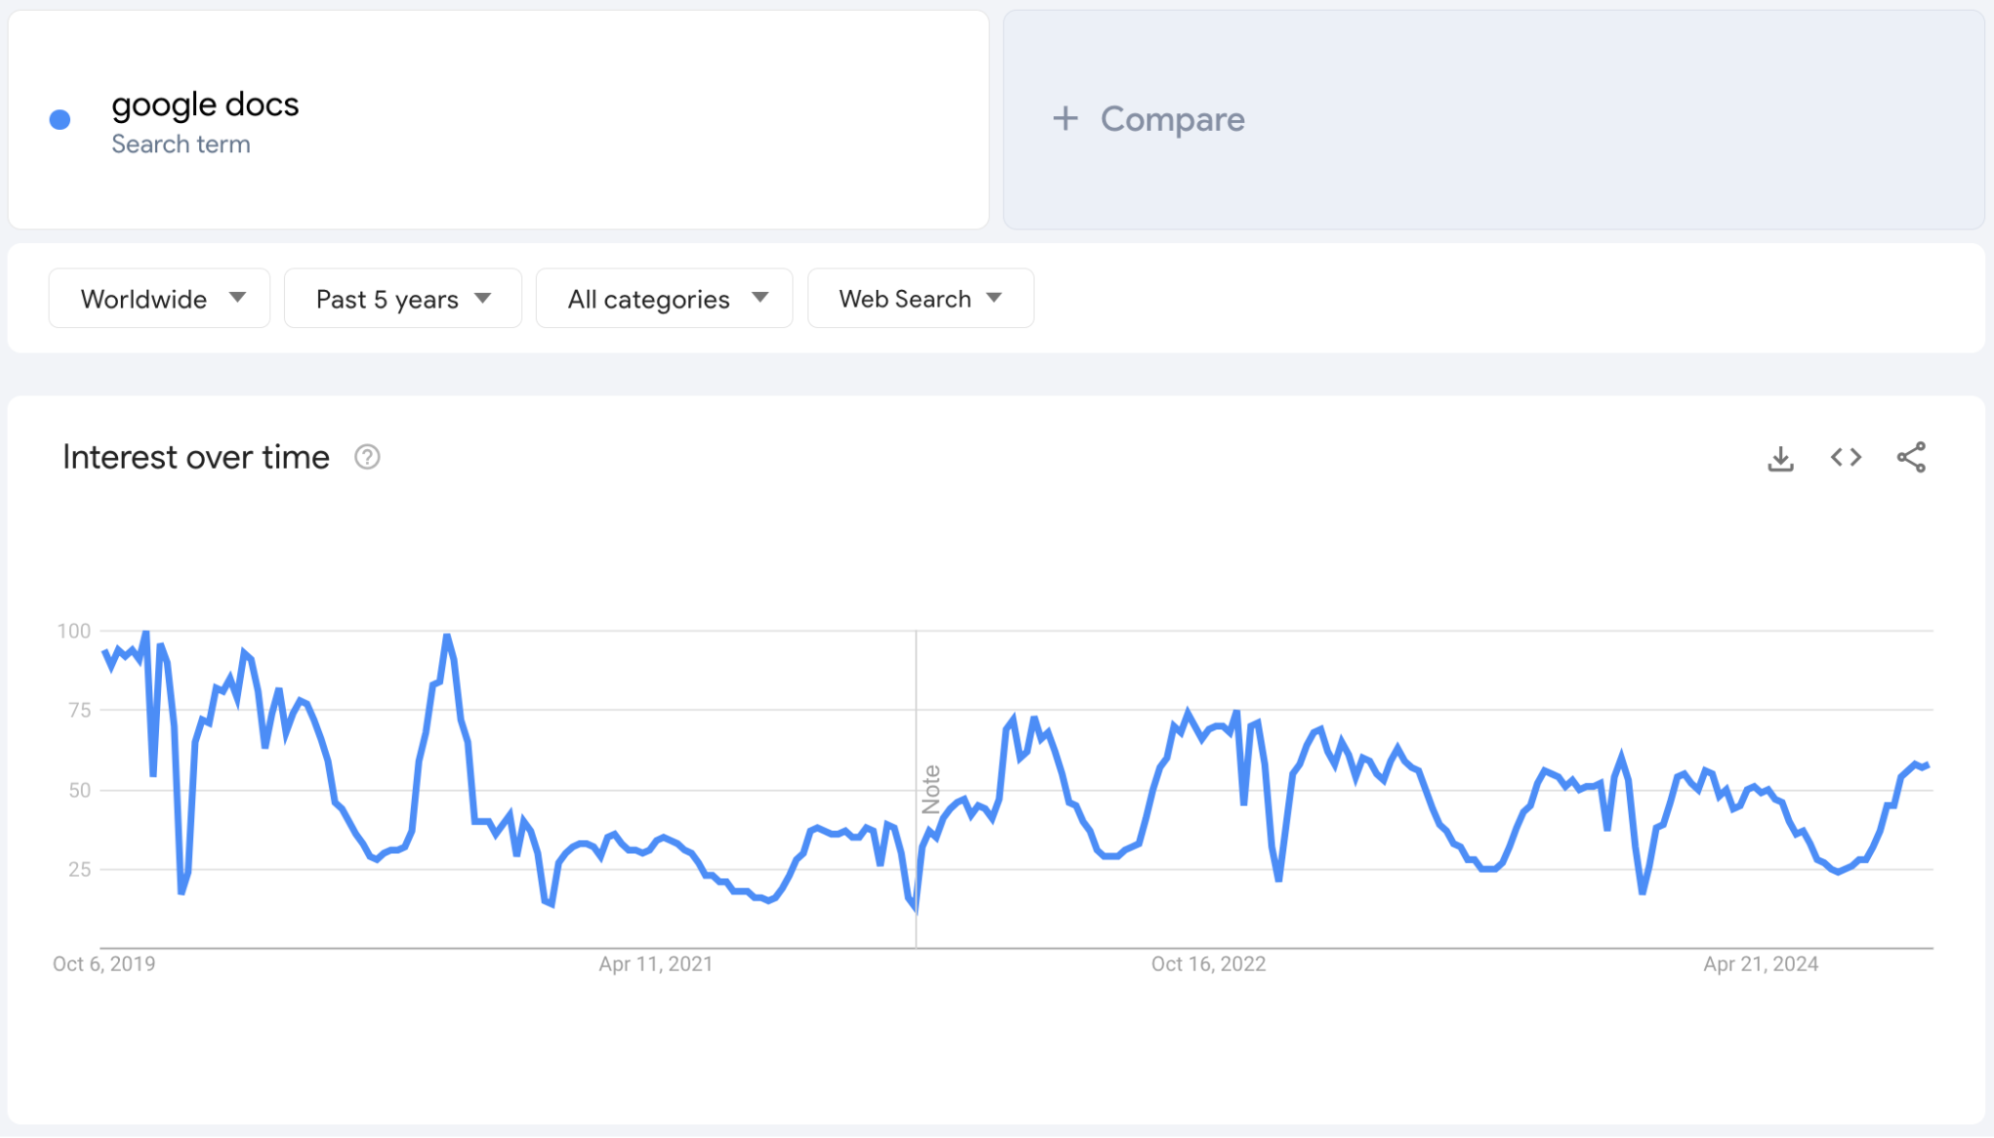The width and height of the screenshot is (1994, 1138).
Task: Click the 100 y-axis value
Action: pos(74,631)
